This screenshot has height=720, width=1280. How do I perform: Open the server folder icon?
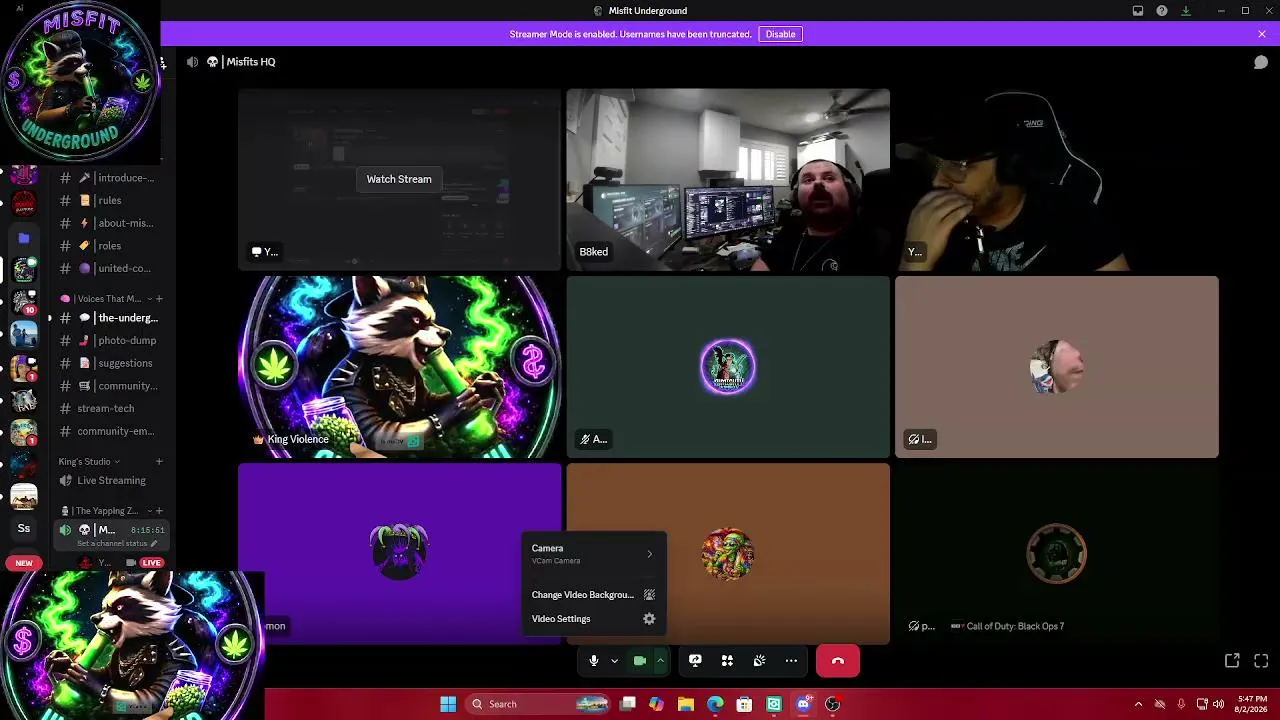[24, 238]
